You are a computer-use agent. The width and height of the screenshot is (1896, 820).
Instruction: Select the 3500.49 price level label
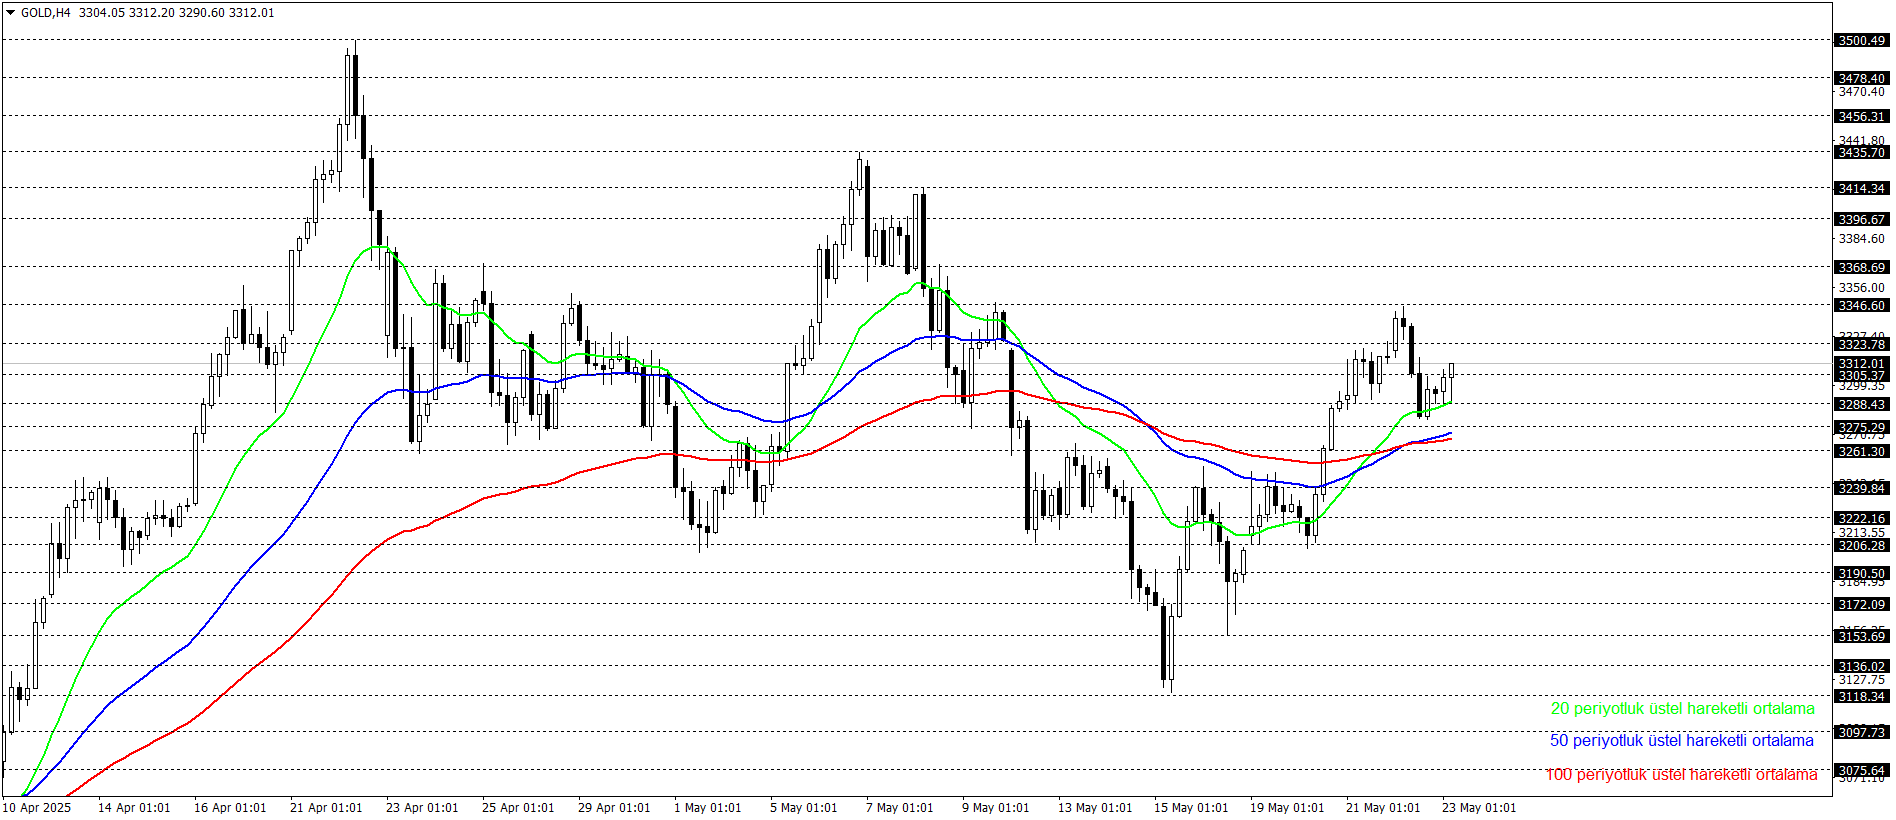pyautogui.click(x=1861, y=41)
